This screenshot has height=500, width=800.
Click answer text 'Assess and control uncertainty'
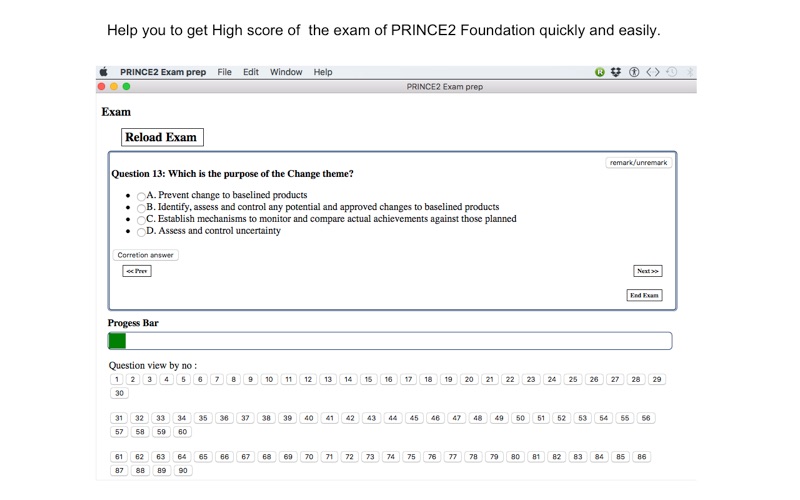coord(219,231)
